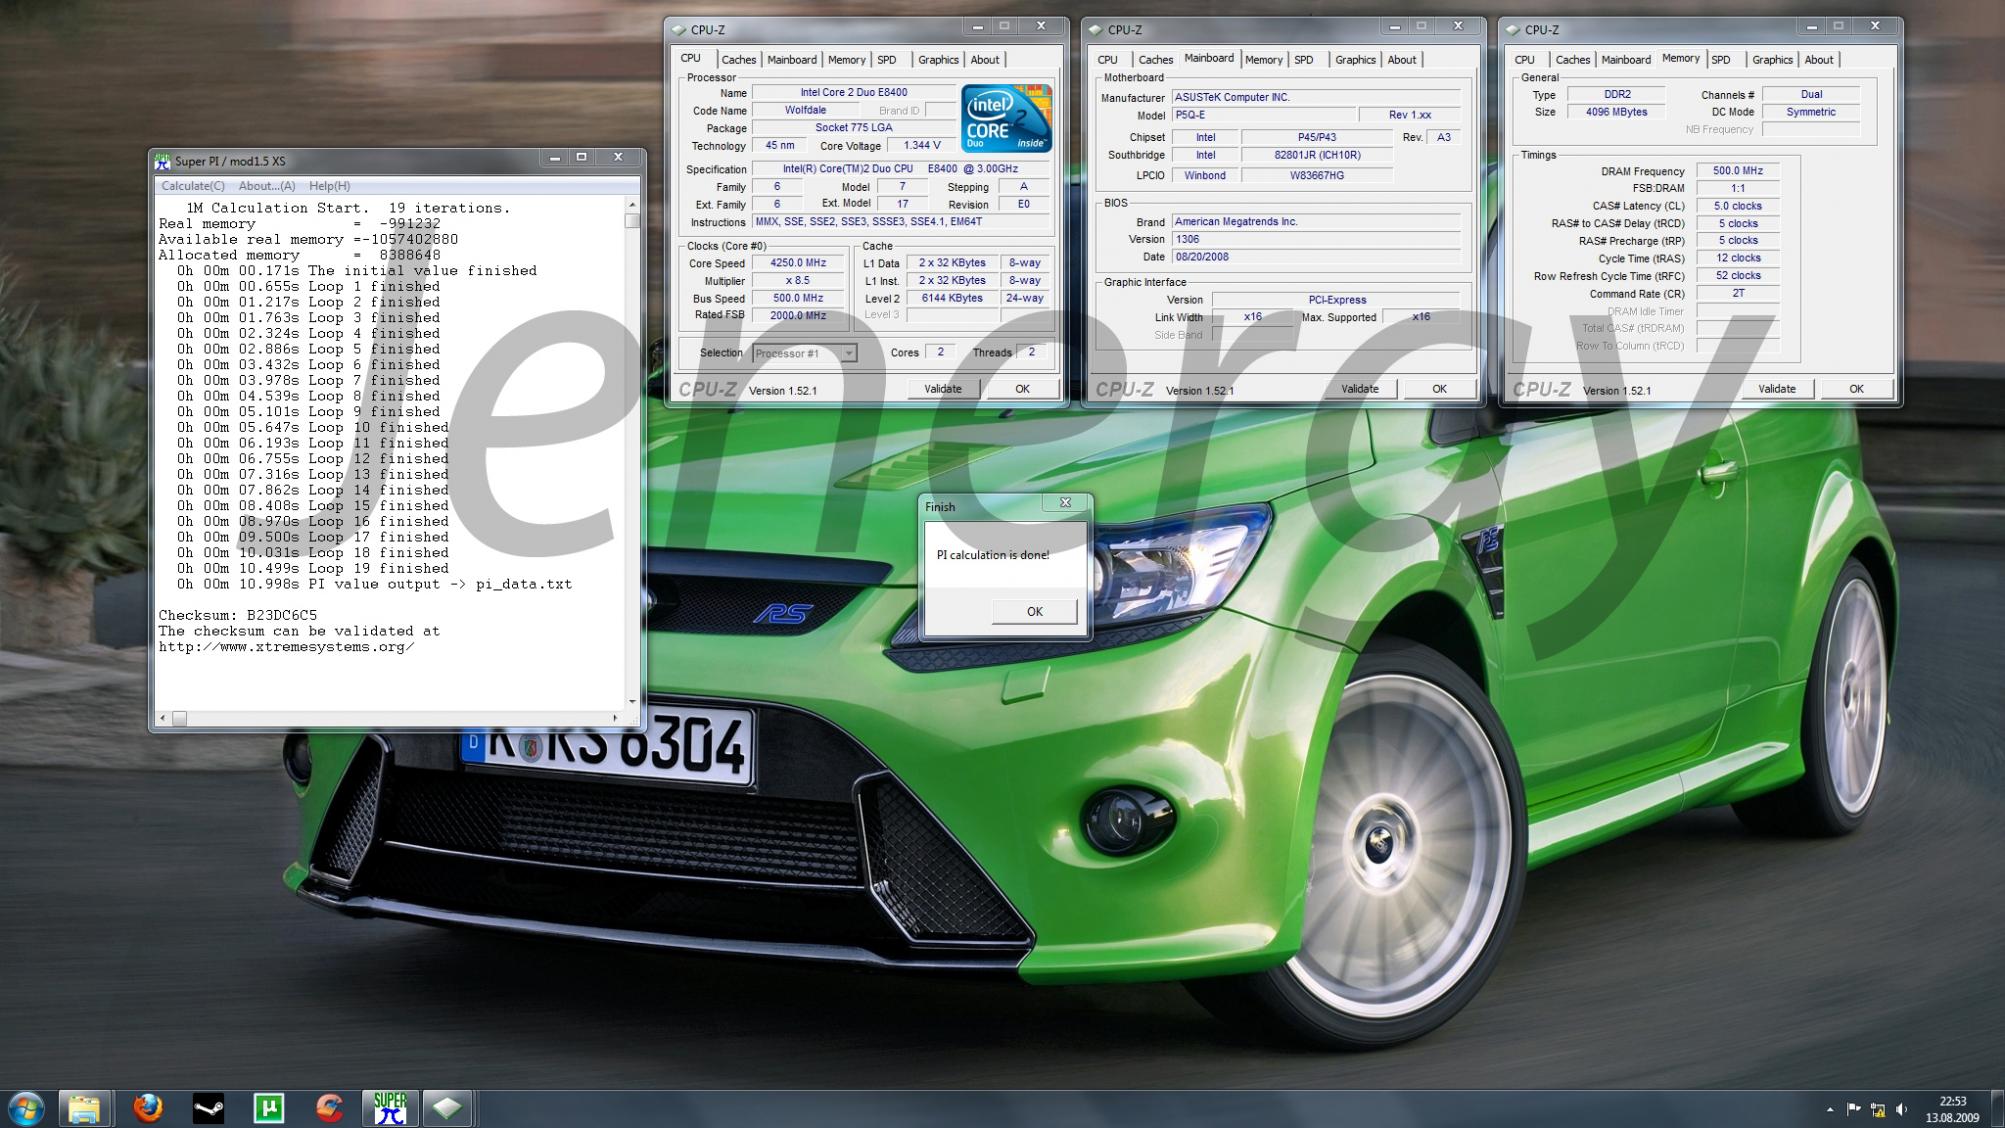The width and height of the screenshot is (2005, 1128).
Task: Open Windows Explorer from the taskbar
Action: pyautogui.click(x=84, y=1108)
